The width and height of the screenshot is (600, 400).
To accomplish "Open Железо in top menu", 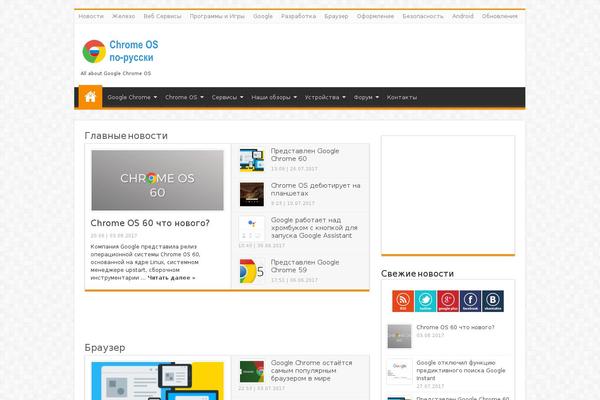I will point(124,16).
